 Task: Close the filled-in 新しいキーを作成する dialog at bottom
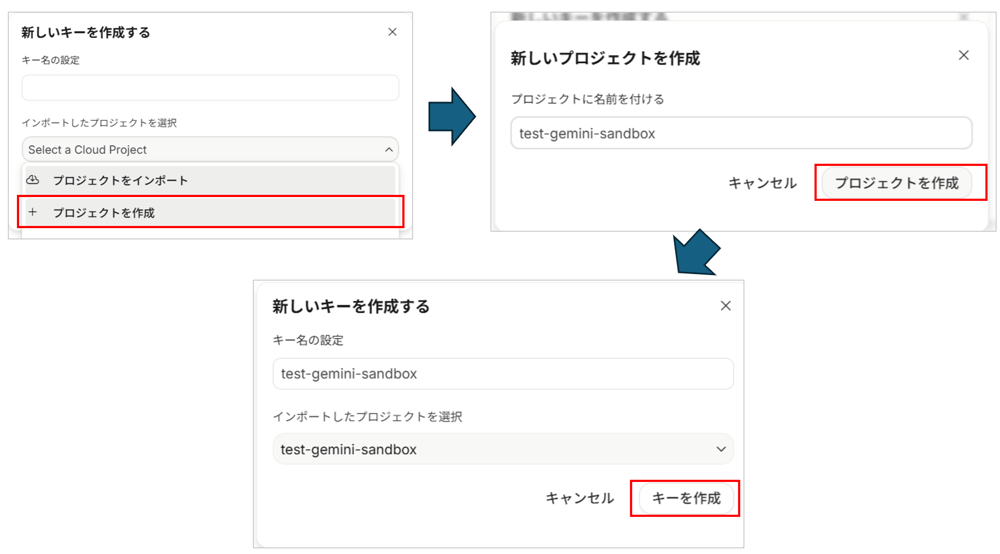725,306
